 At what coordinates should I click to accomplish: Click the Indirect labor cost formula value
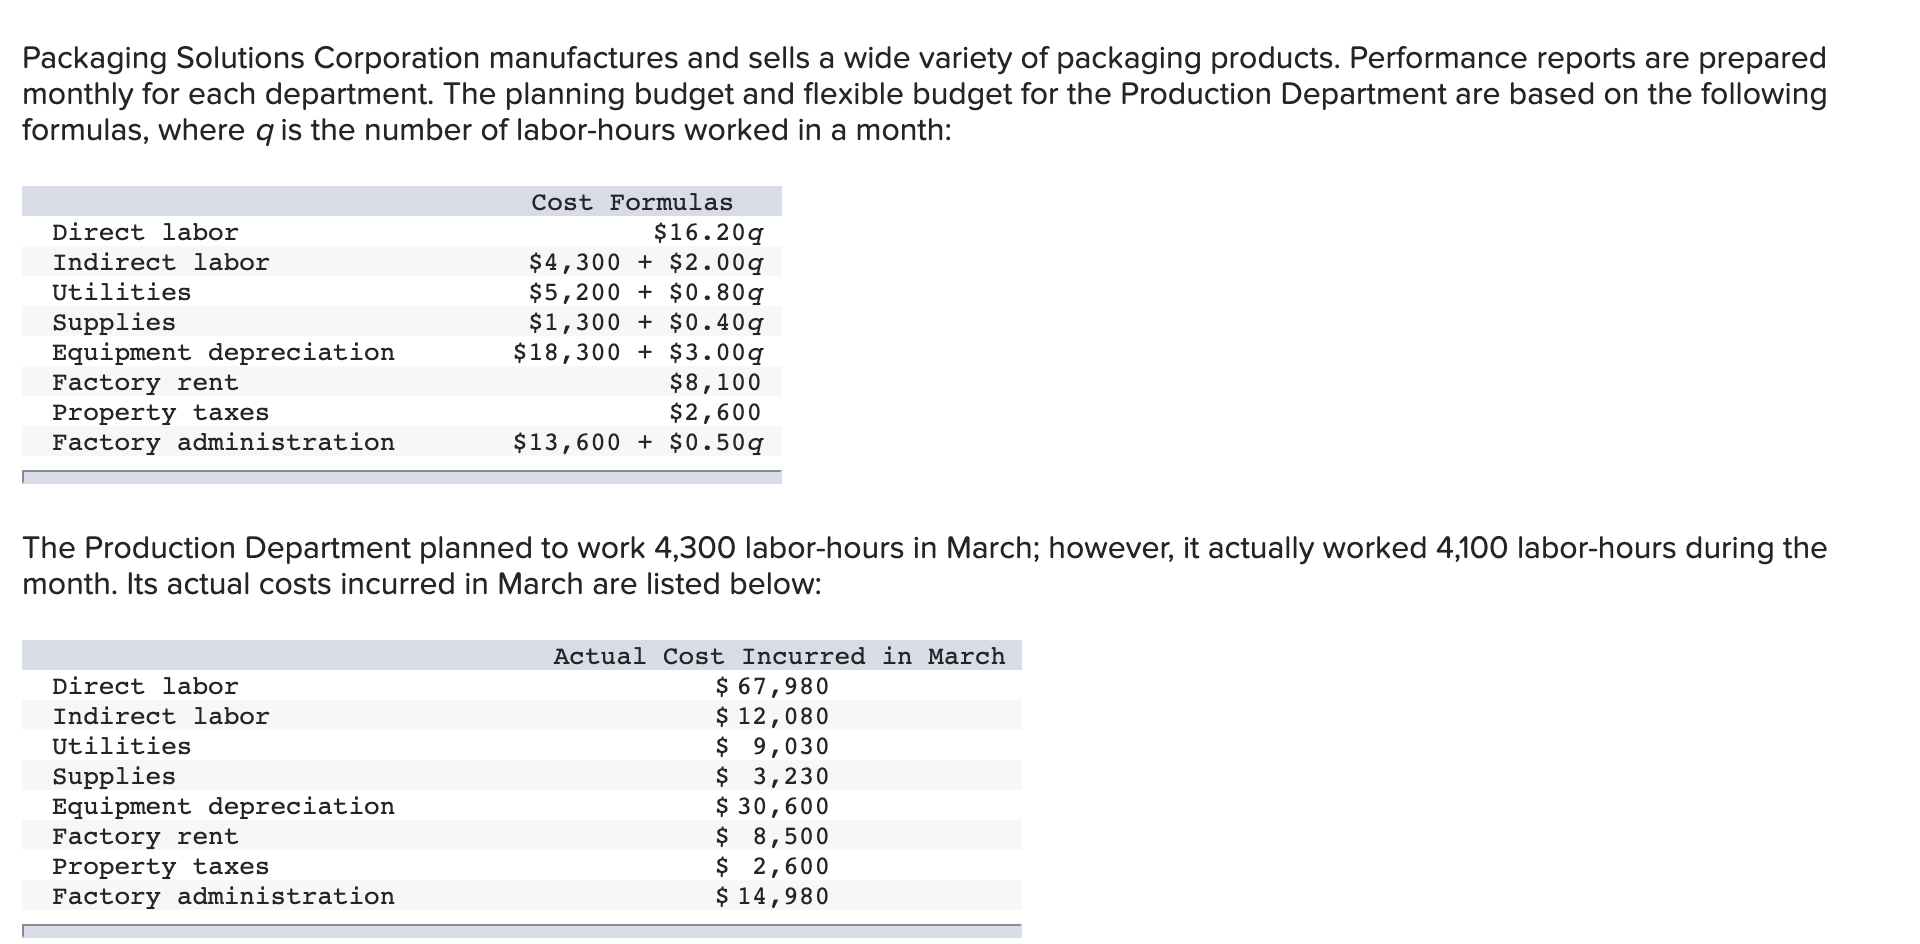[x=646, y=263]
